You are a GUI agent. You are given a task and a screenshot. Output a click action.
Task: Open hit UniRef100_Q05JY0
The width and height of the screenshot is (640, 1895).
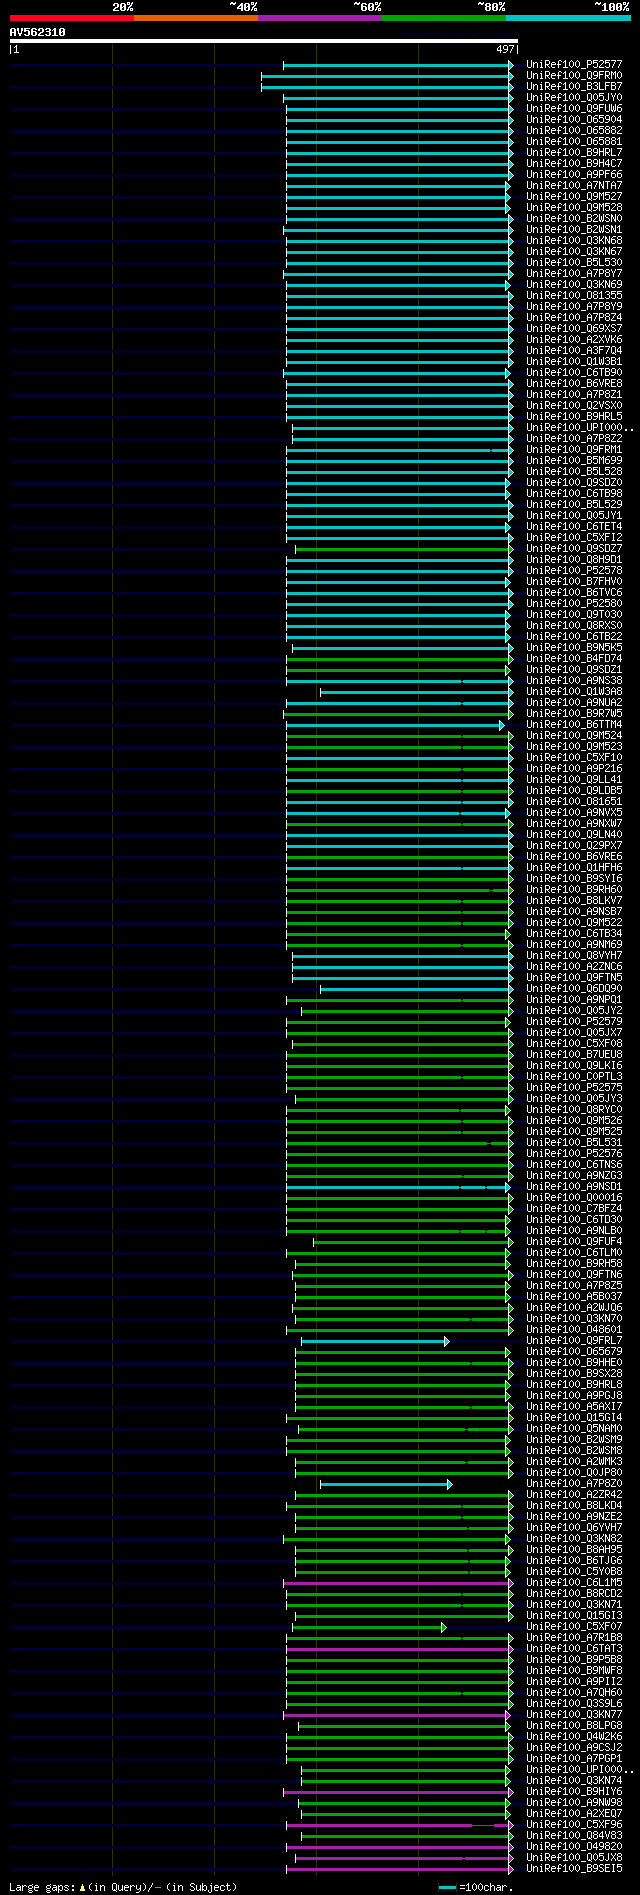(x=574, y=98)
